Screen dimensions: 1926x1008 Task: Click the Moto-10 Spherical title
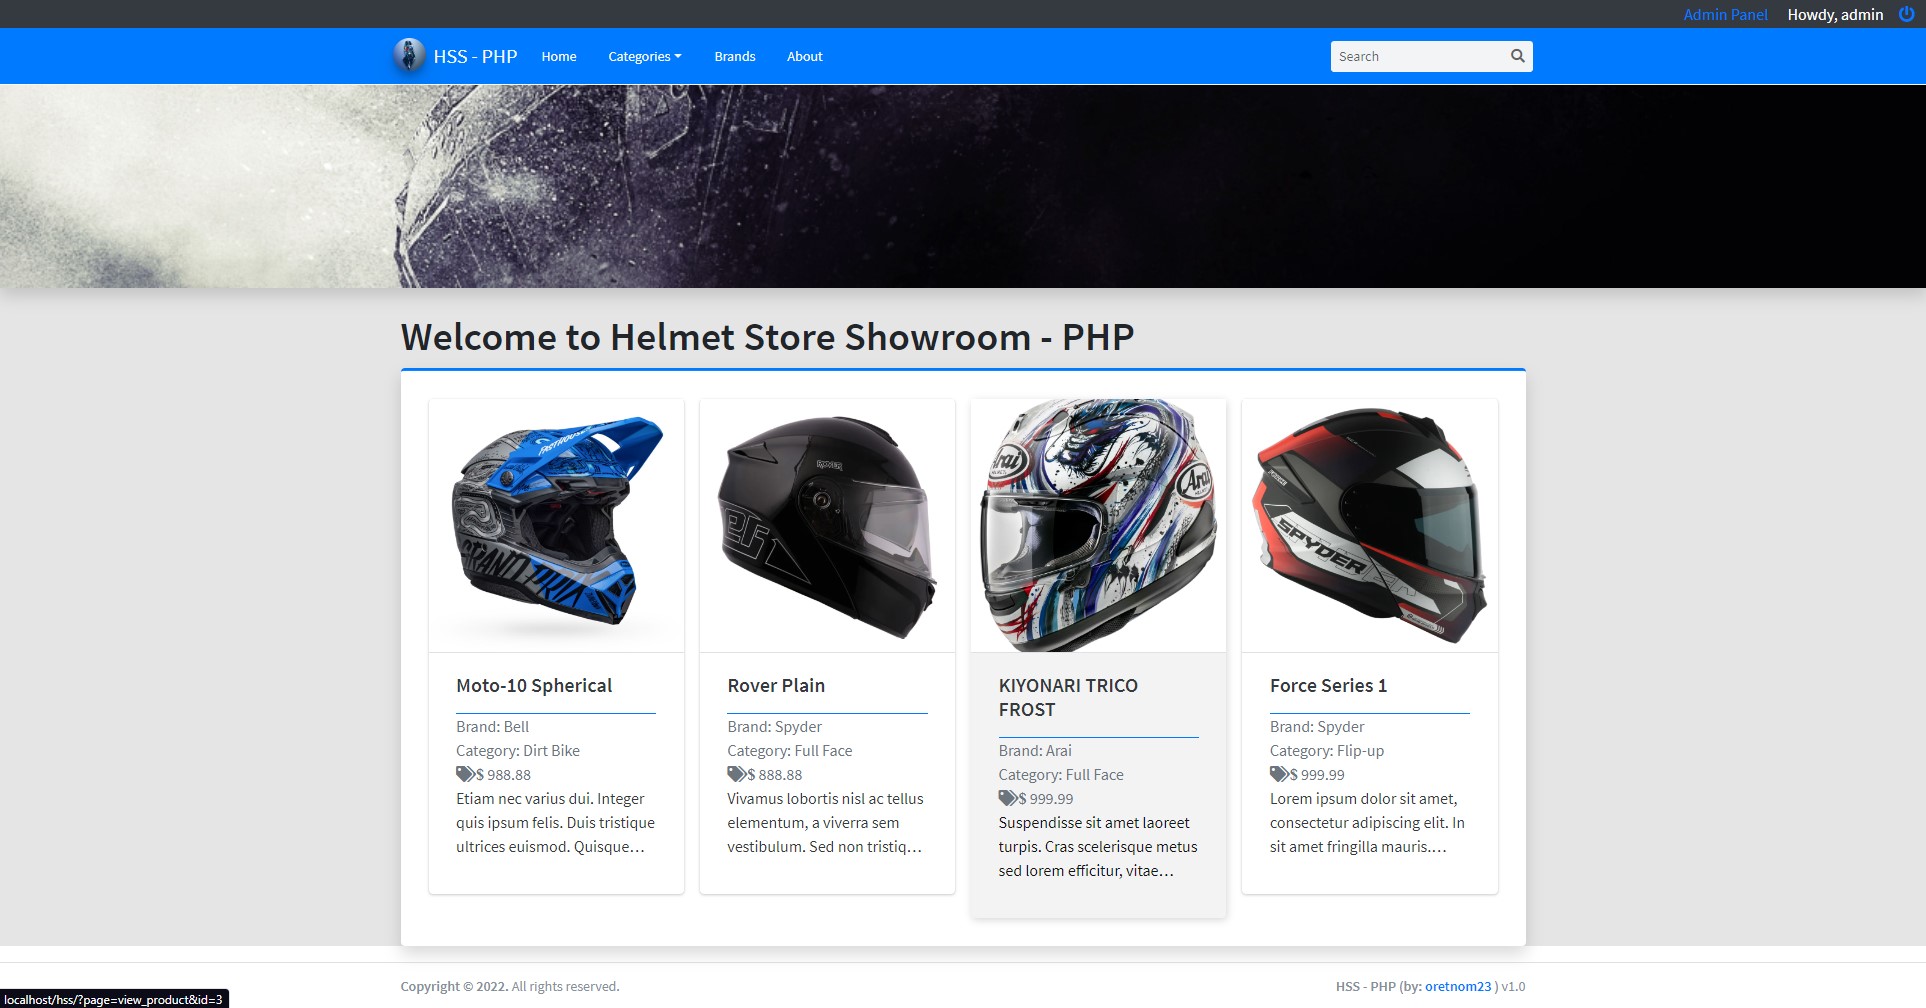tap(534, 685)
